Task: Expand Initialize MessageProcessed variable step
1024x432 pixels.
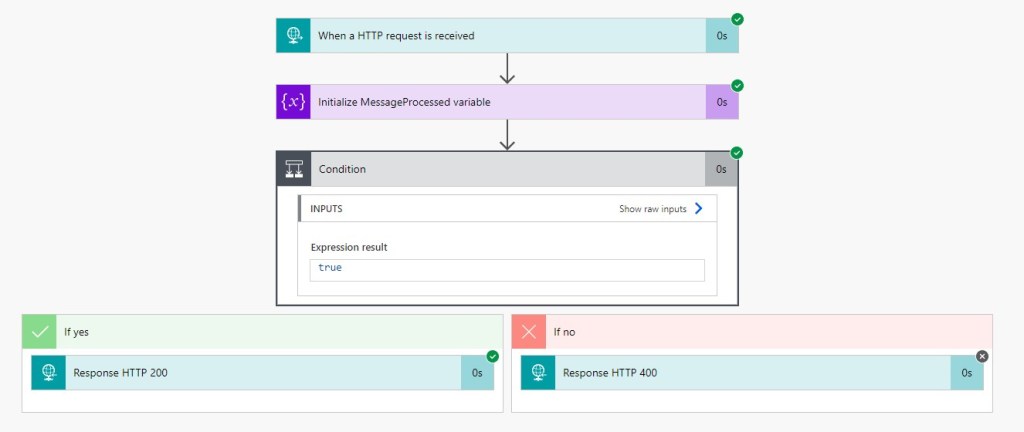Action: point(508,102)
